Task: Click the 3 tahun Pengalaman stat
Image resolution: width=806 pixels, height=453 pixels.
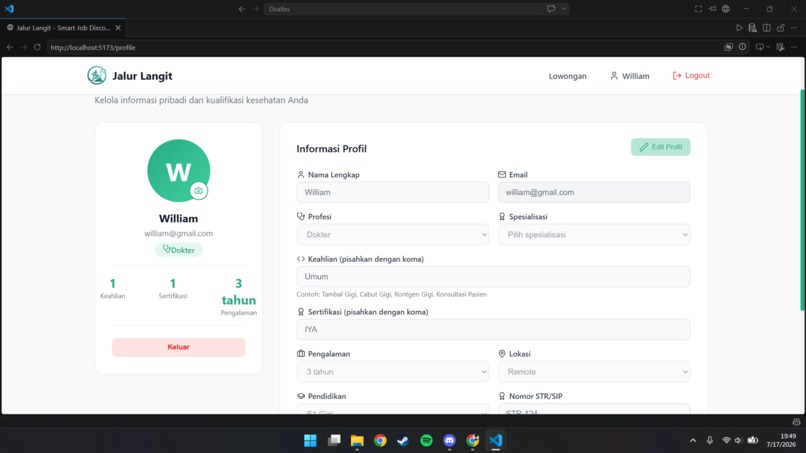Action: pyautogui.click(x=239, y=297)
